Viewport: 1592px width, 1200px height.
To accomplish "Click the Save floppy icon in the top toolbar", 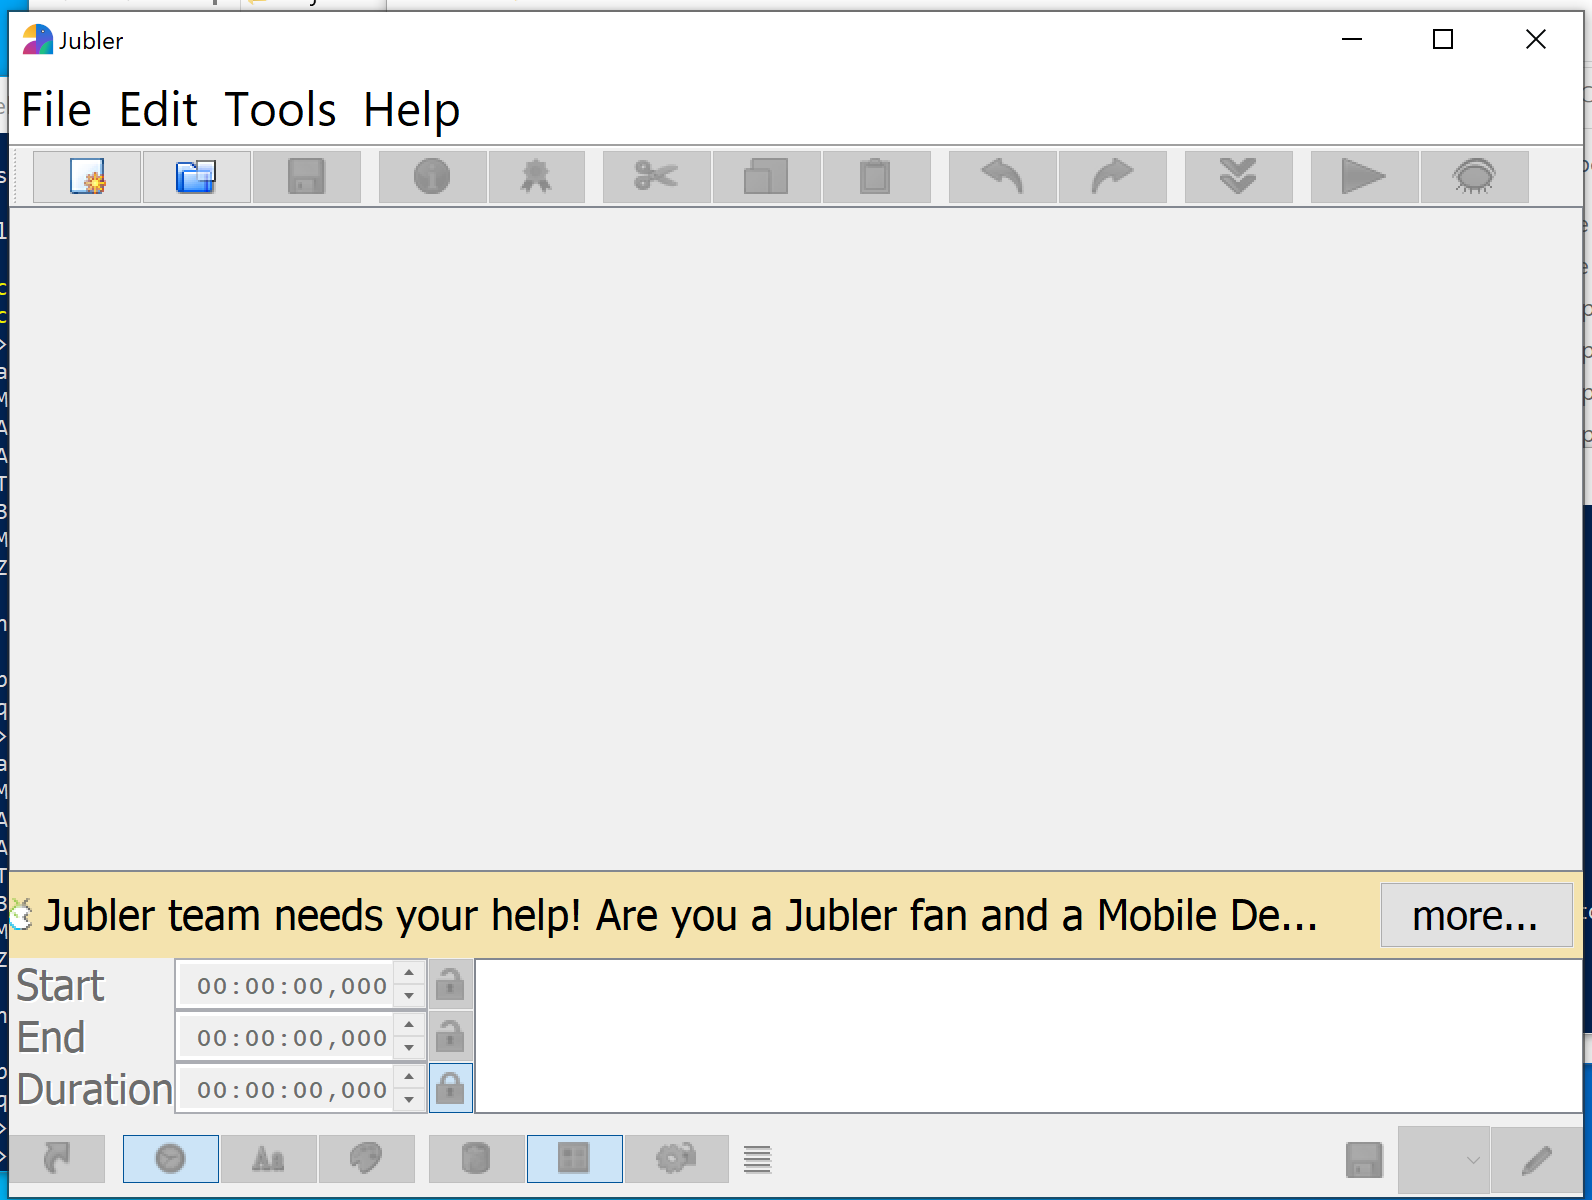I will [x=306, y=177].
